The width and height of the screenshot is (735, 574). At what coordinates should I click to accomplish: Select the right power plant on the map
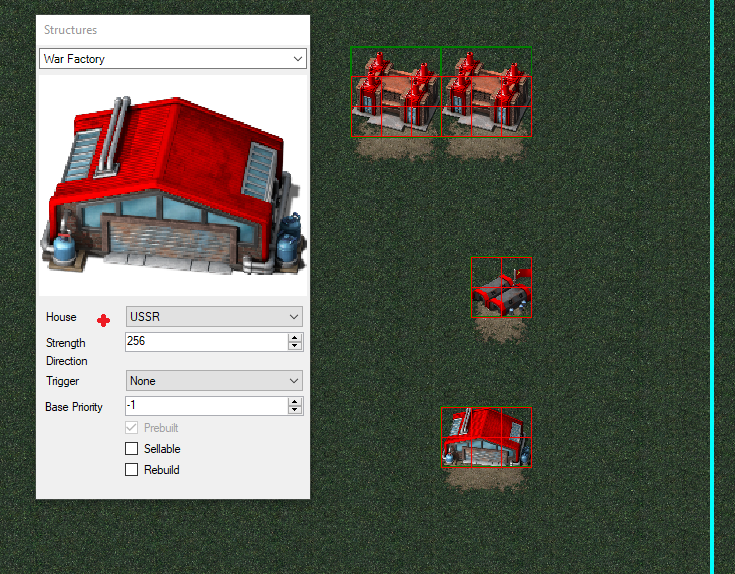pos(487,92)
